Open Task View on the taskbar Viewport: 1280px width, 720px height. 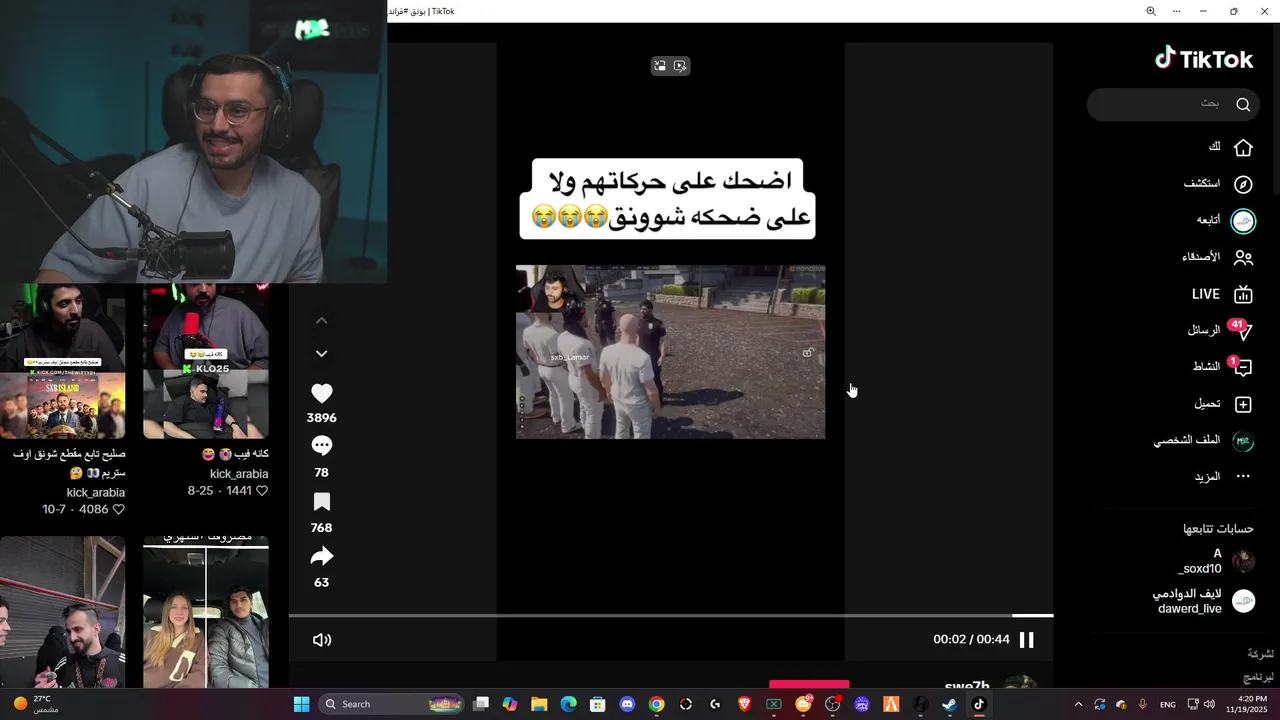[481, 704]
